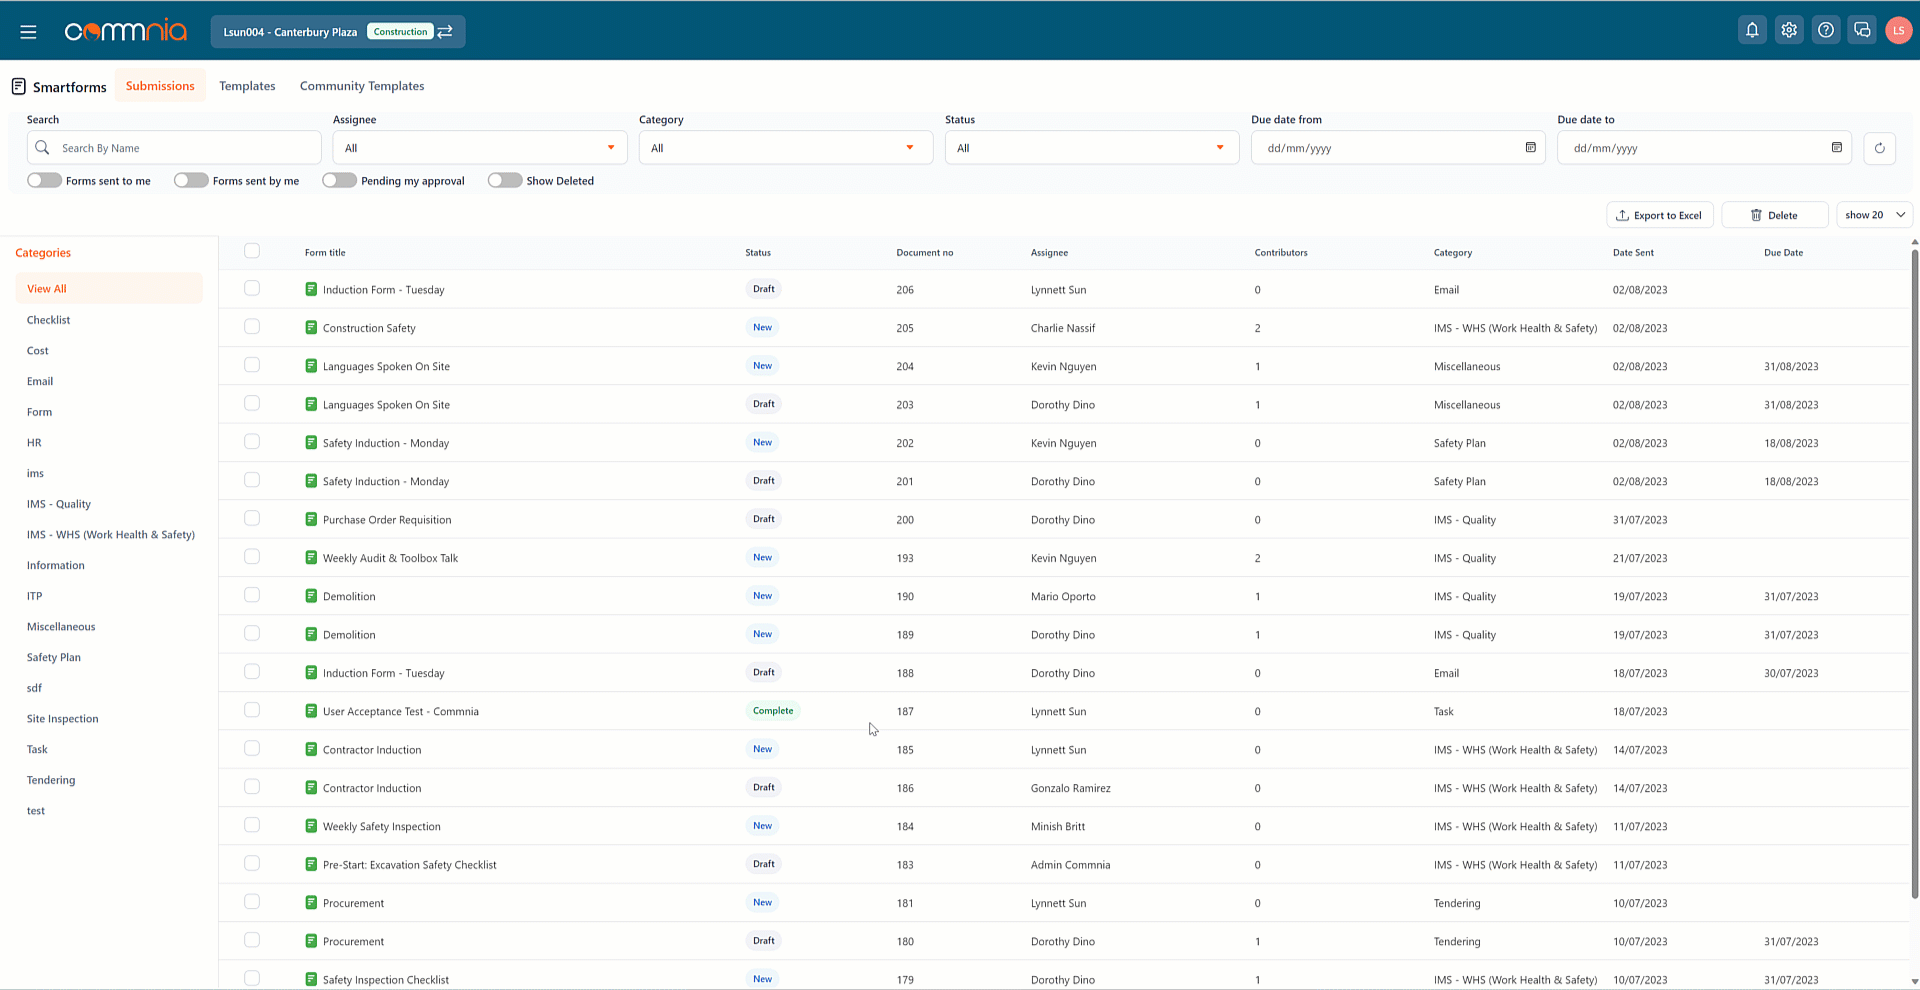The width and height of the screenshot is (1920, 990).
Task: Sort by Form title column header
Action: (x=325, y=253)
